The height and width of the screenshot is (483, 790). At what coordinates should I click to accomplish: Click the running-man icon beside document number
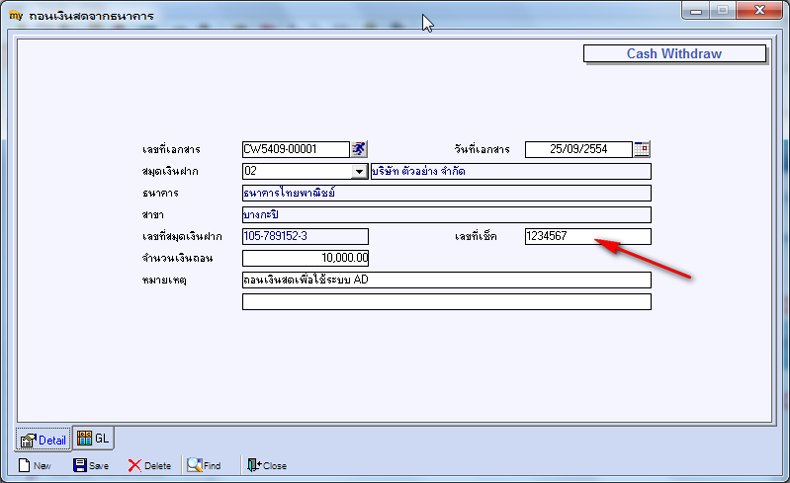tap(359, 149)
